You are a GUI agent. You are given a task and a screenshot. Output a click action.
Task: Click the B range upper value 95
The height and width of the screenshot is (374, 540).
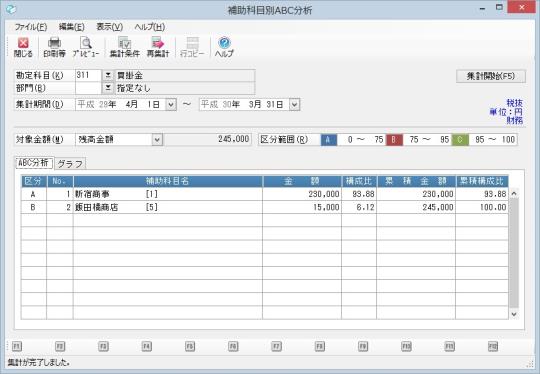click(444, 139)
